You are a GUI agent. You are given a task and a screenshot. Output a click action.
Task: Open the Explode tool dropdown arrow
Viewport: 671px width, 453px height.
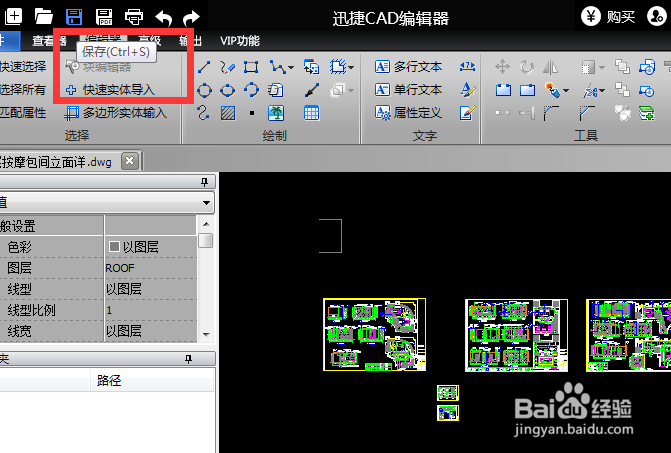[x=566, y=91]
